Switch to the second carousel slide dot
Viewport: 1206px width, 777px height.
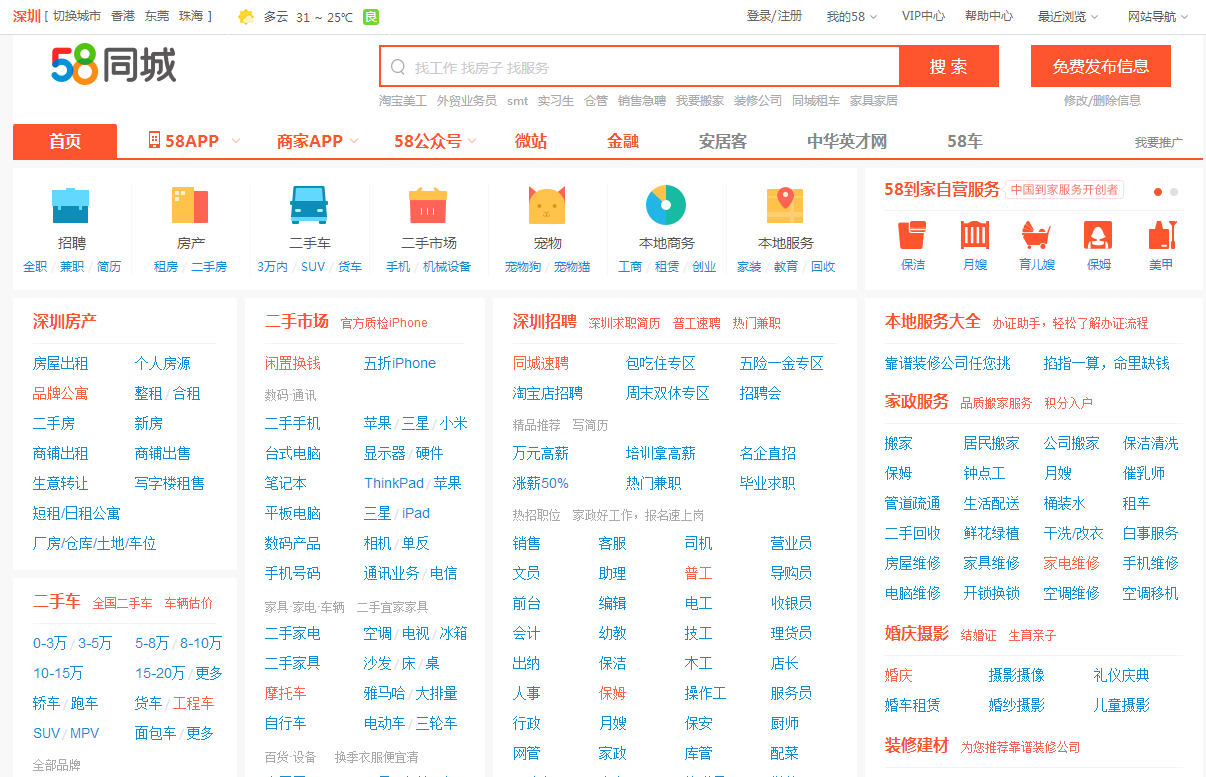(1174, 192)
